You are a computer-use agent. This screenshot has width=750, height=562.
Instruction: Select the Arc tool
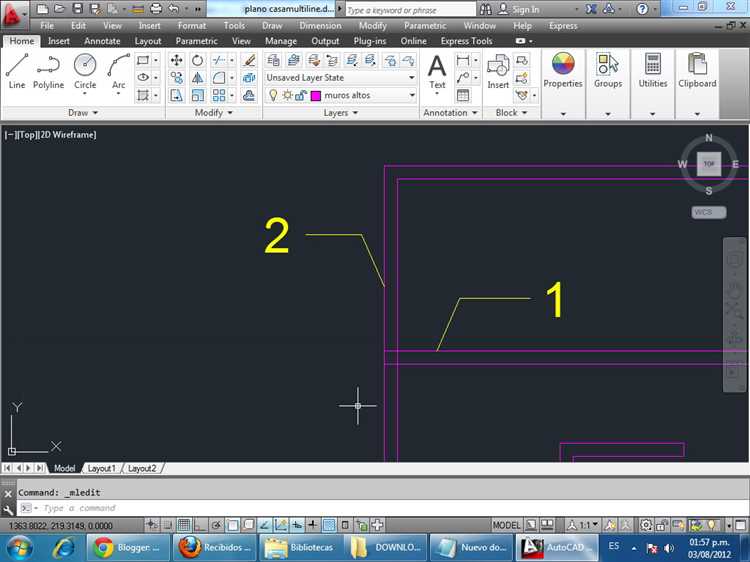pyautogui.click(x=118, y=72)
